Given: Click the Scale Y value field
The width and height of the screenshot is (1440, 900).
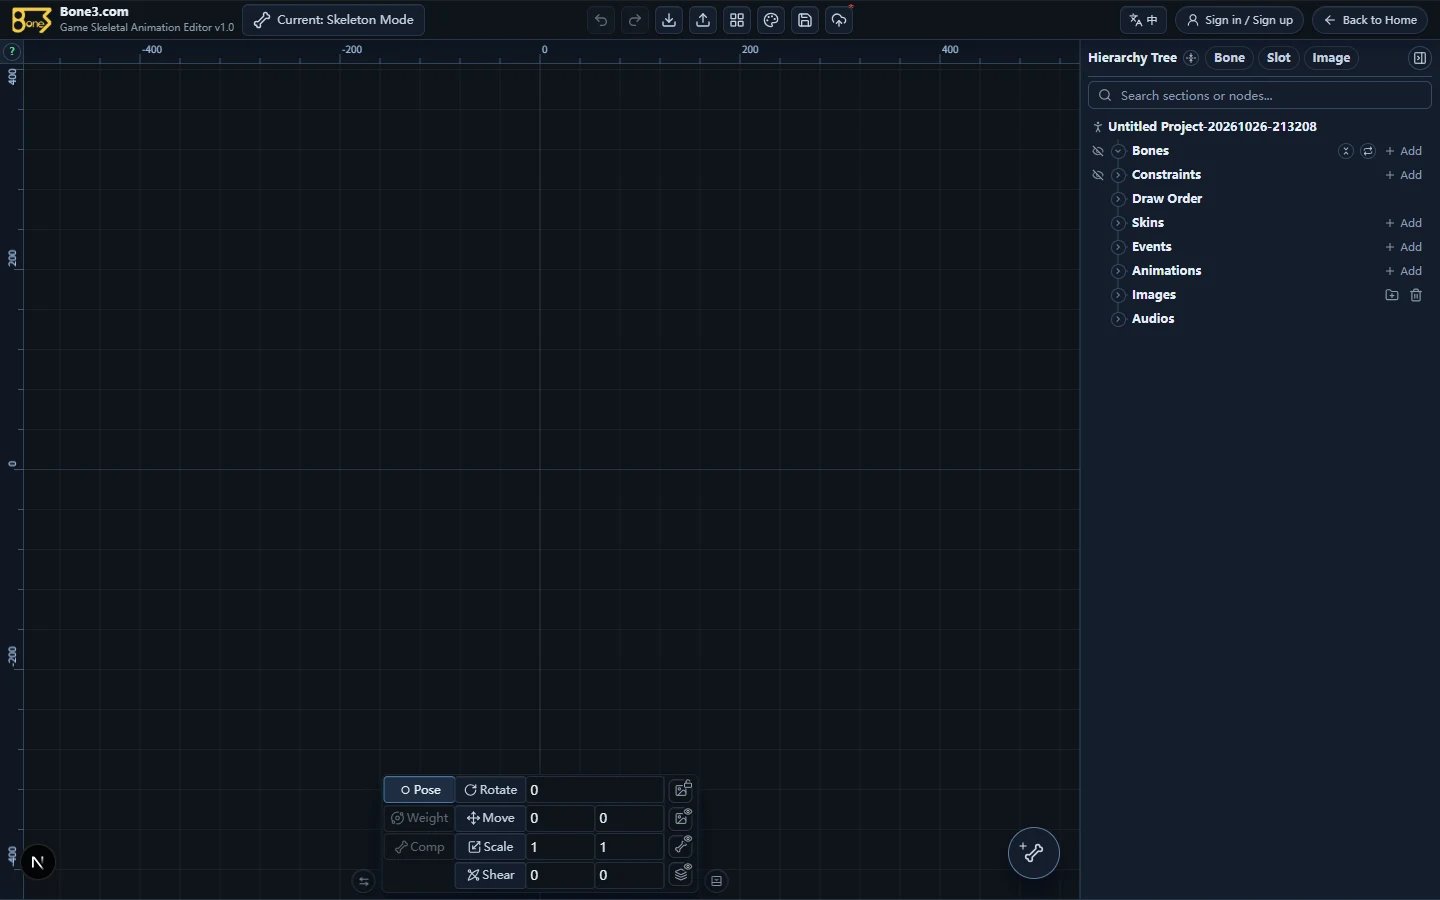Looking at the screenshot, I should [629, 847].
